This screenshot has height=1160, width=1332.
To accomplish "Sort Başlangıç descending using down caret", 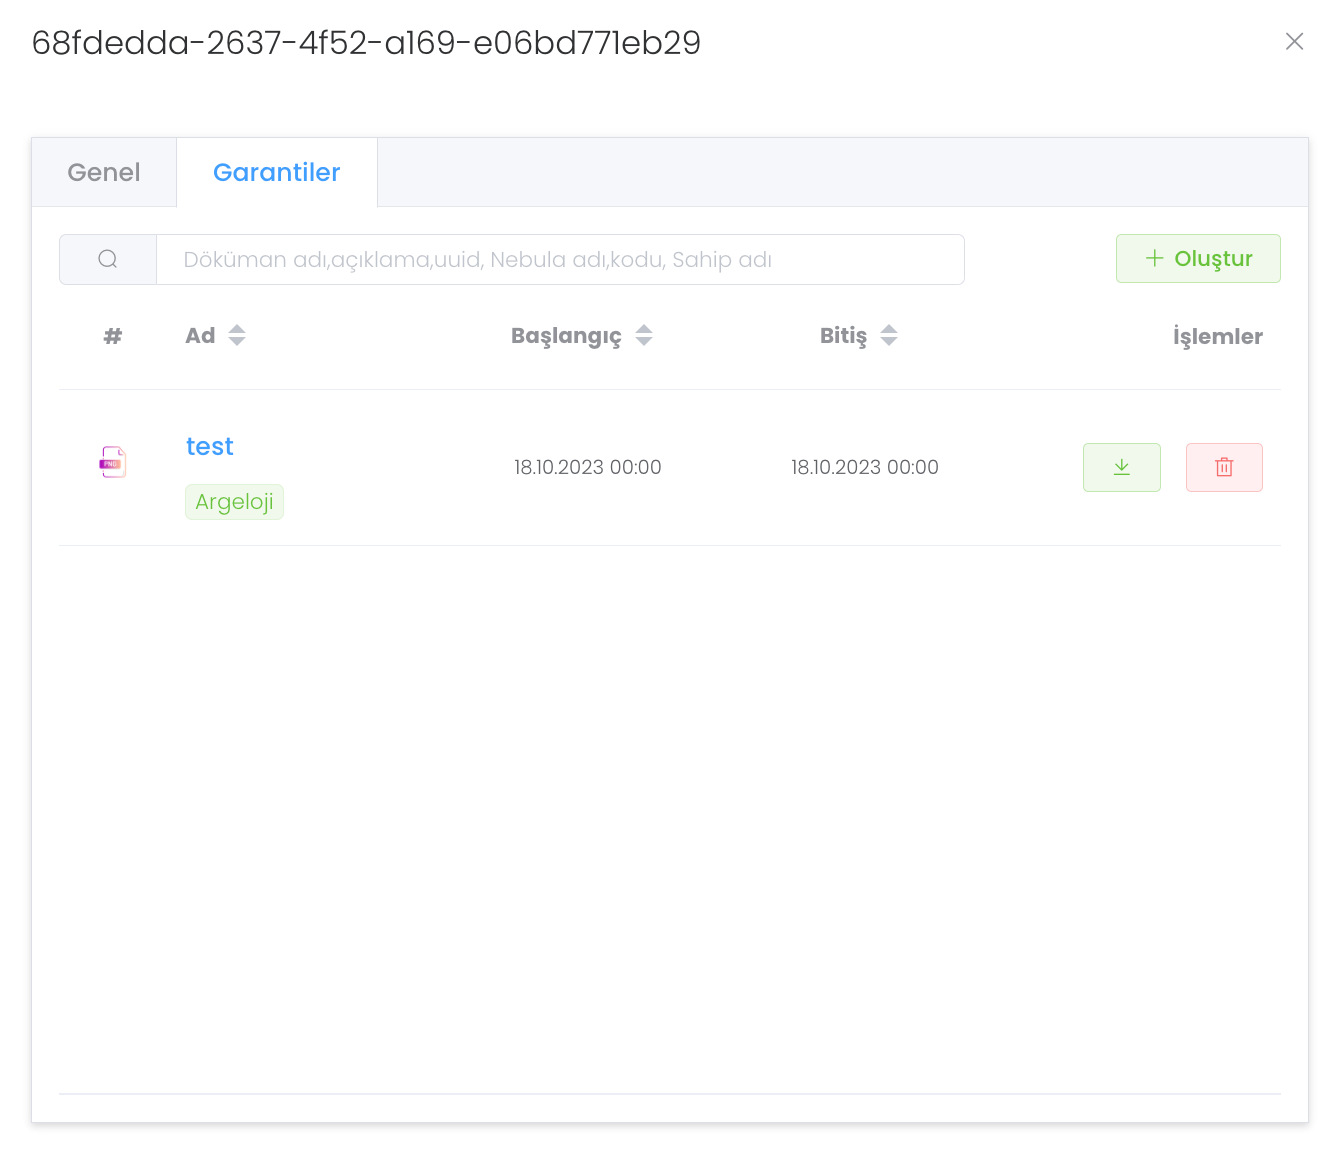I will click(x=644, y=342).
